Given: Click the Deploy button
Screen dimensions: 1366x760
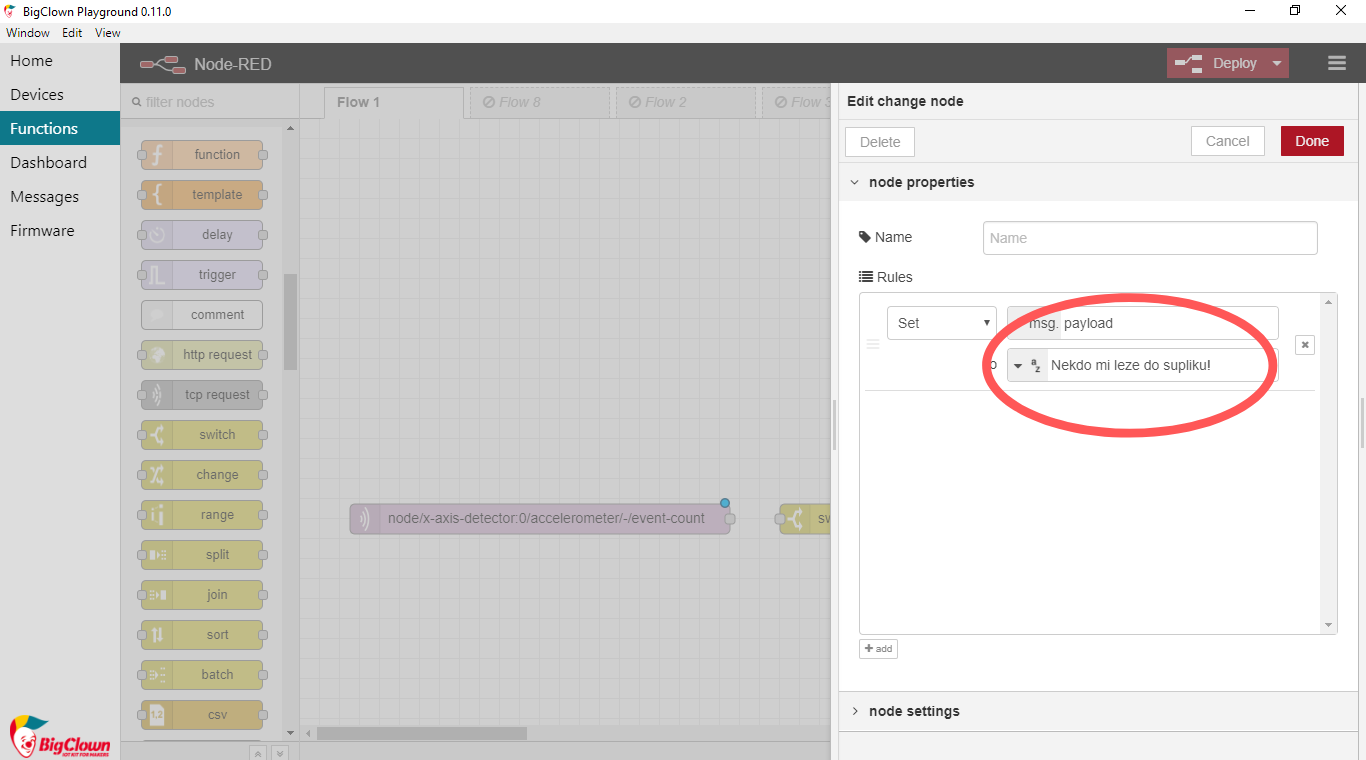Looking at the screenshot, I should point(1216,63).
